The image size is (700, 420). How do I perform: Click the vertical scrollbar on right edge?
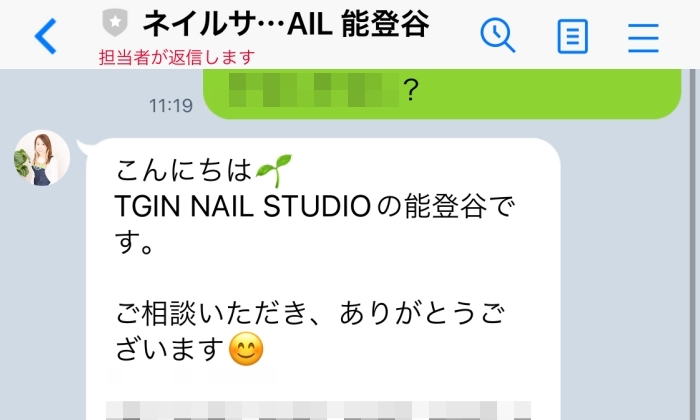tap(693, 245)
